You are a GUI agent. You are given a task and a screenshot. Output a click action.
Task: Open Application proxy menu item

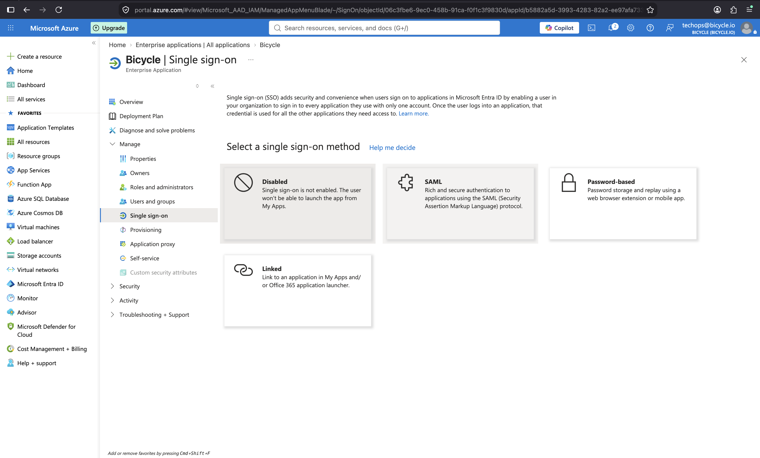(x=152, y=244)
